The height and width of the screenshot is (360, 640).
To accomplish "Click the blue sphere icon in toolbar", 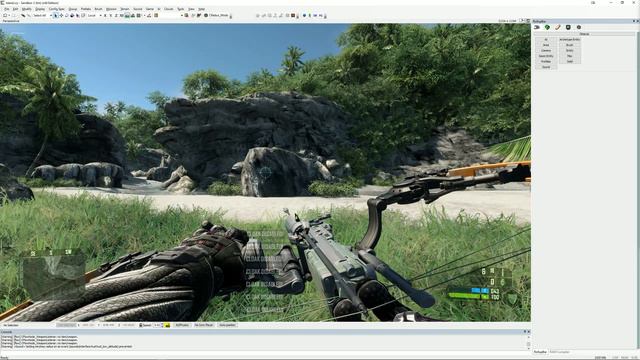I will (x=304, y=16).
